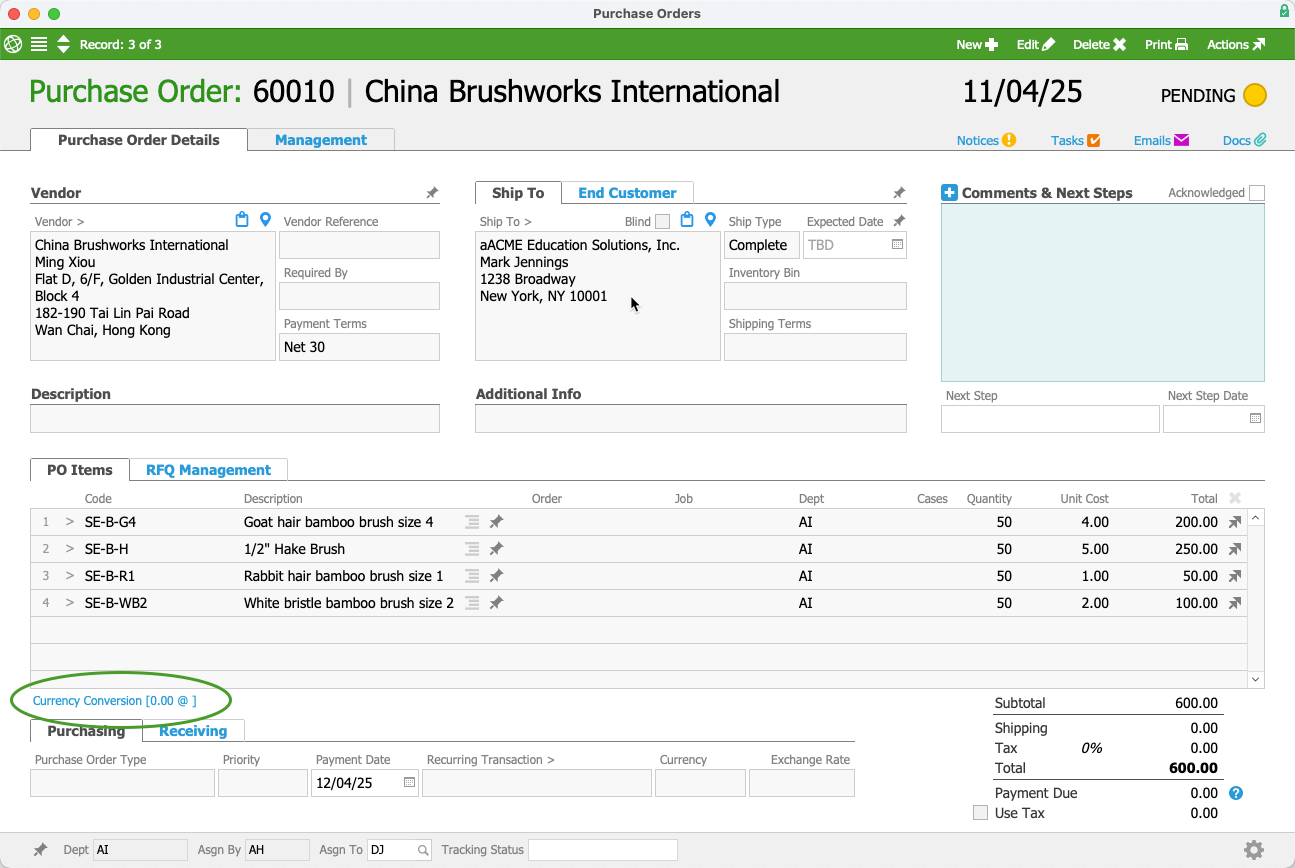Expand the SE-B-G4 line item arrow
This screenshot has height=868, width=1295.
point(70,522)
